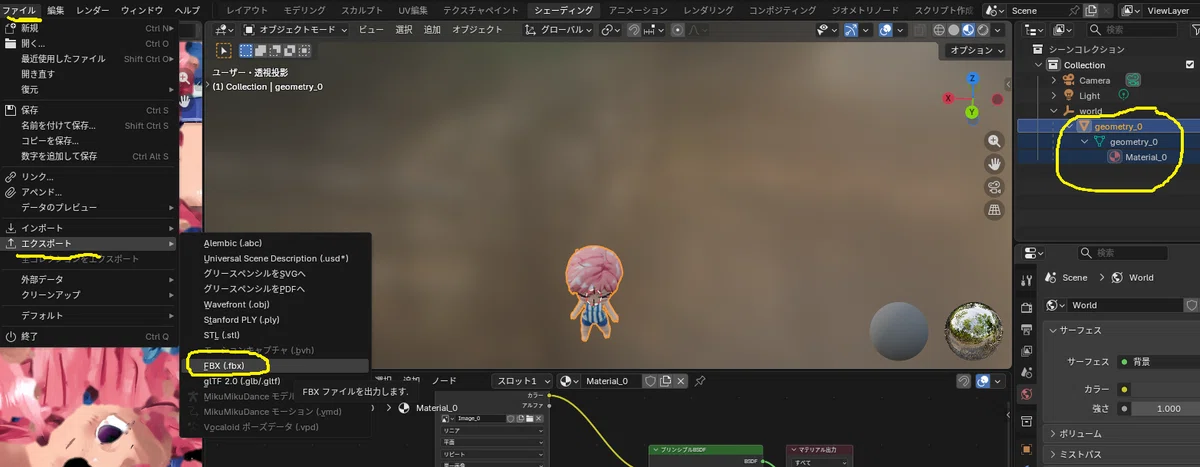Expand the Camera item in the outliner
This screenshot has height=467, width=1200.
tap(1053, 80)
